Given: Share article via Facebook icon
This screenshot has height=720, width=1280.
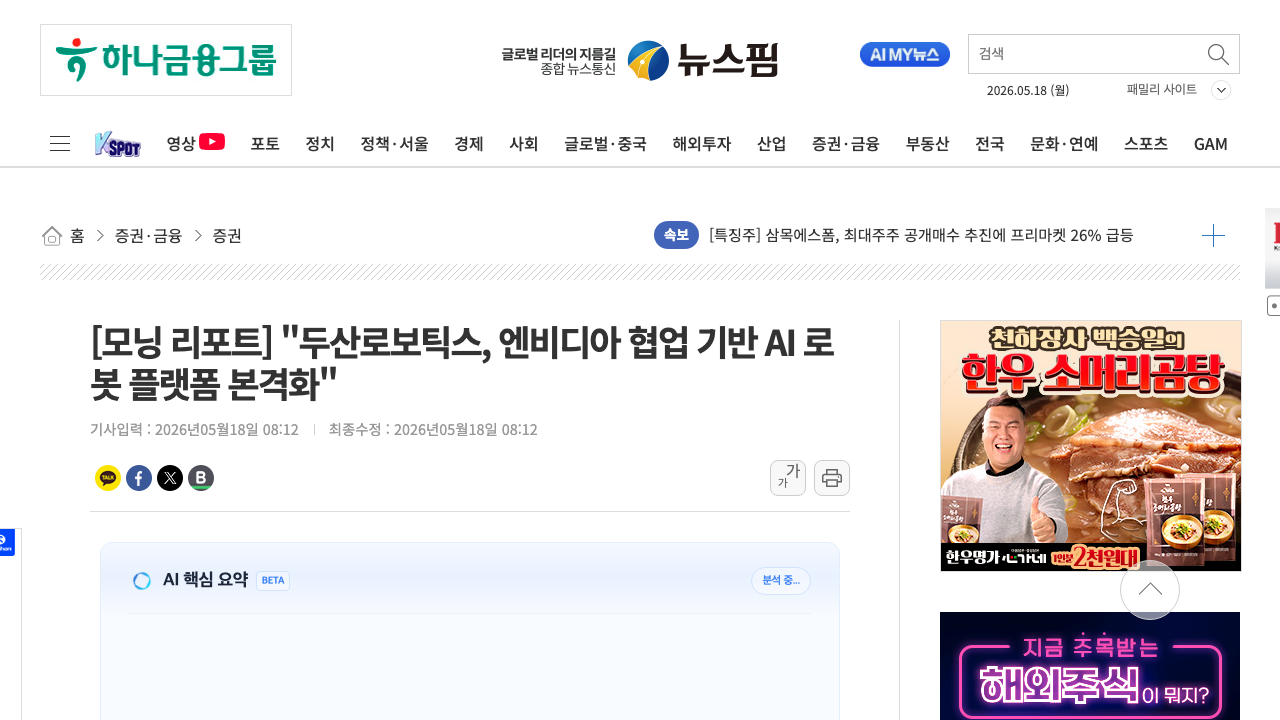Looking at the screenshot, I should click(139, 478).
